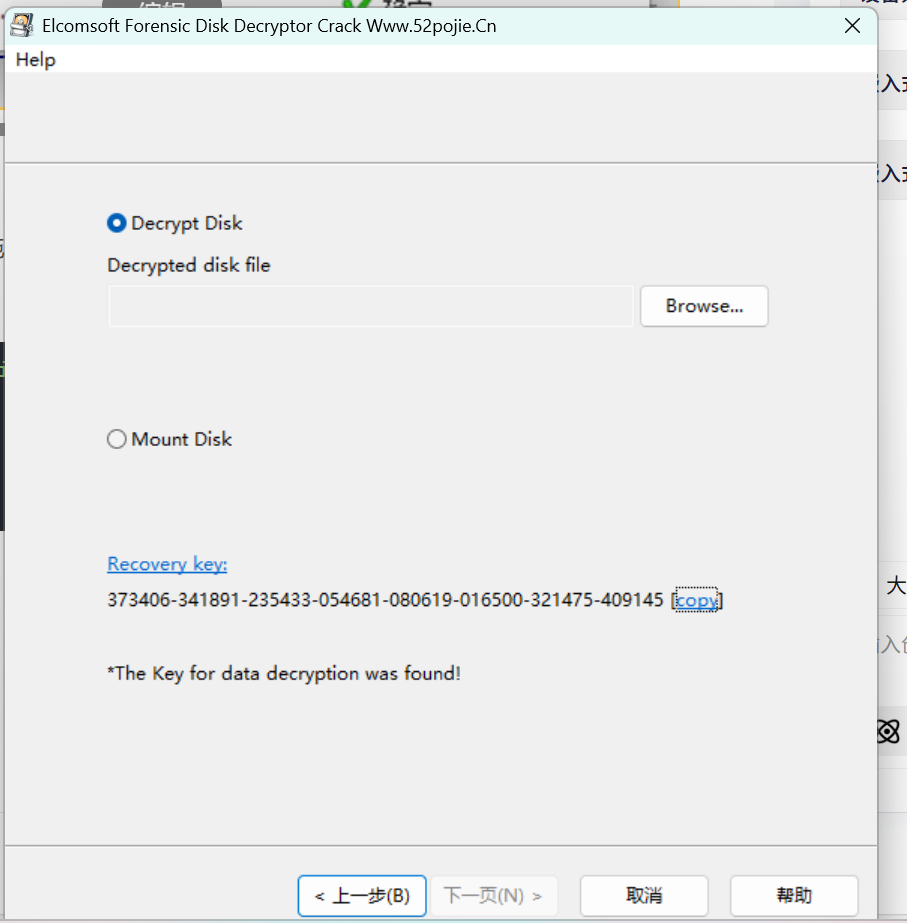The image size is (907, 923).
Task: Click the recovery key number text
Action: point(385,600)
